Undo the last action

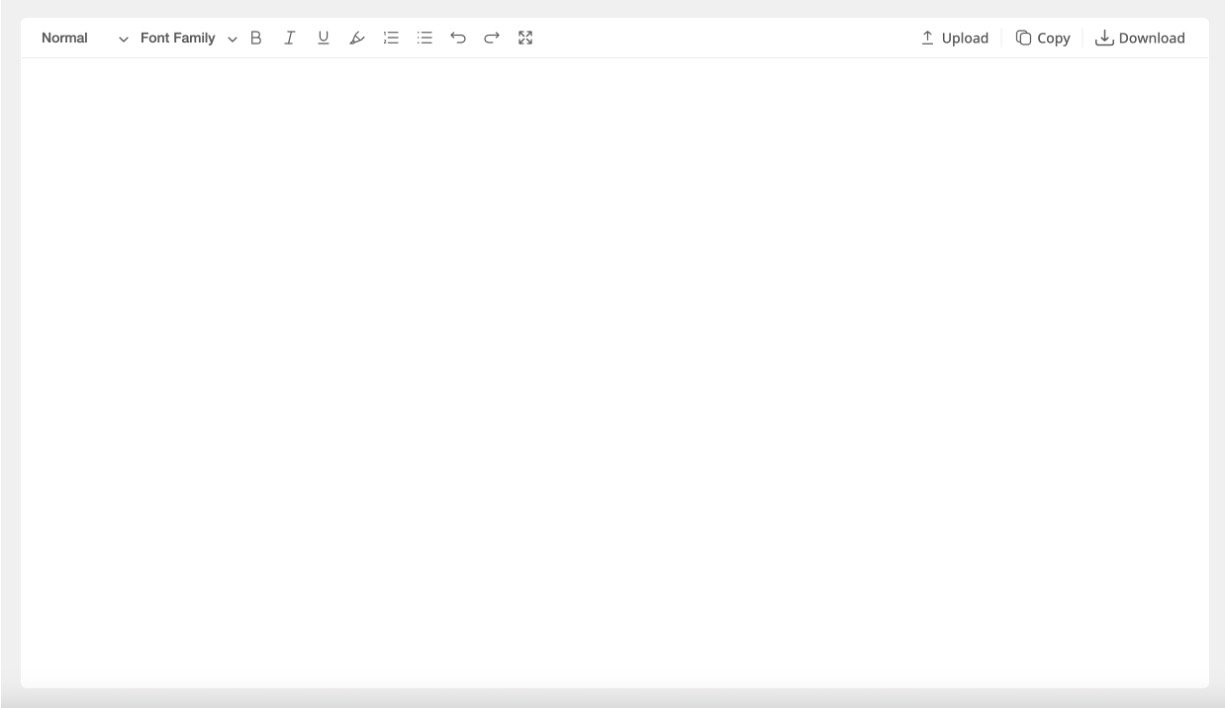point(458,38)
